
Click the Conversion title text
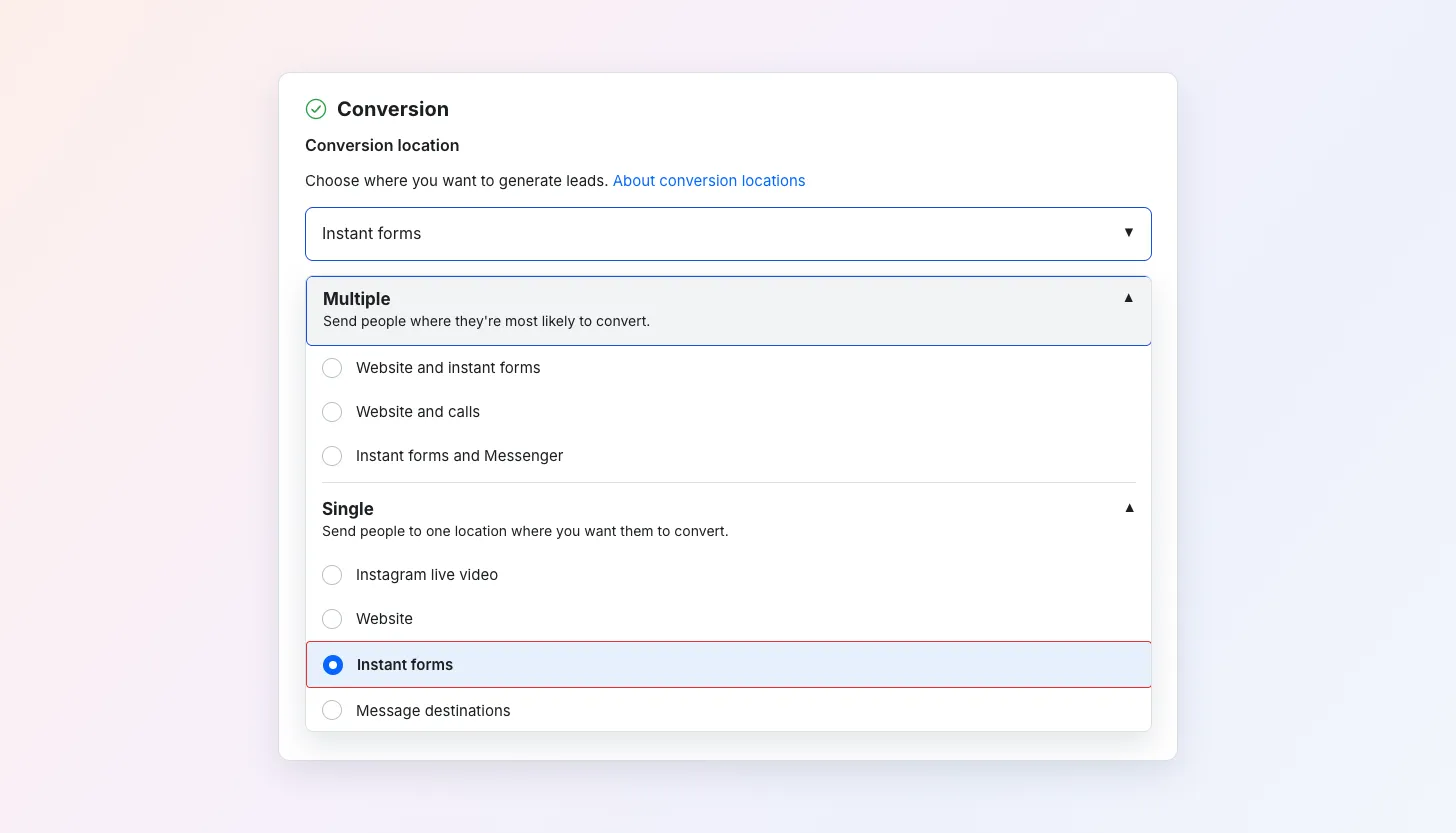393,109
